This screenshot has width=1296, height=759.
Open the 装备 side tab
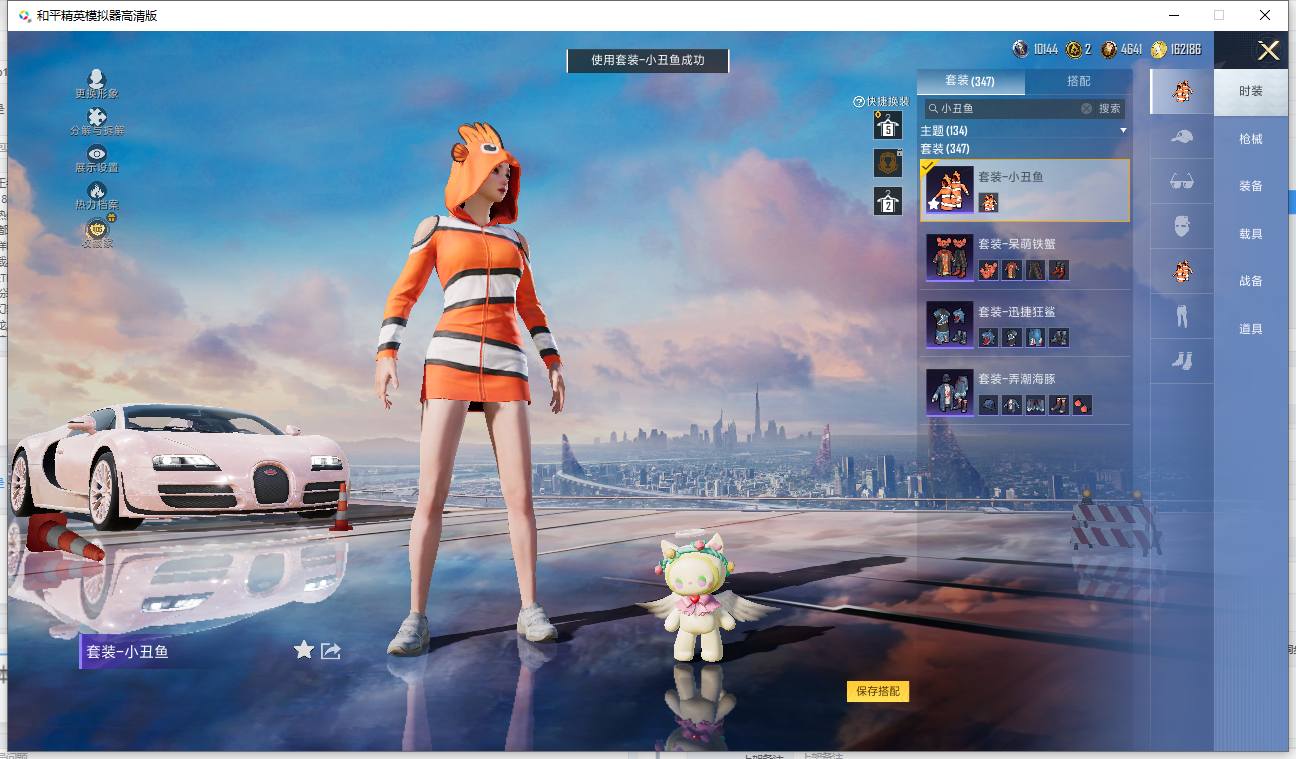tap(1251, 186)
